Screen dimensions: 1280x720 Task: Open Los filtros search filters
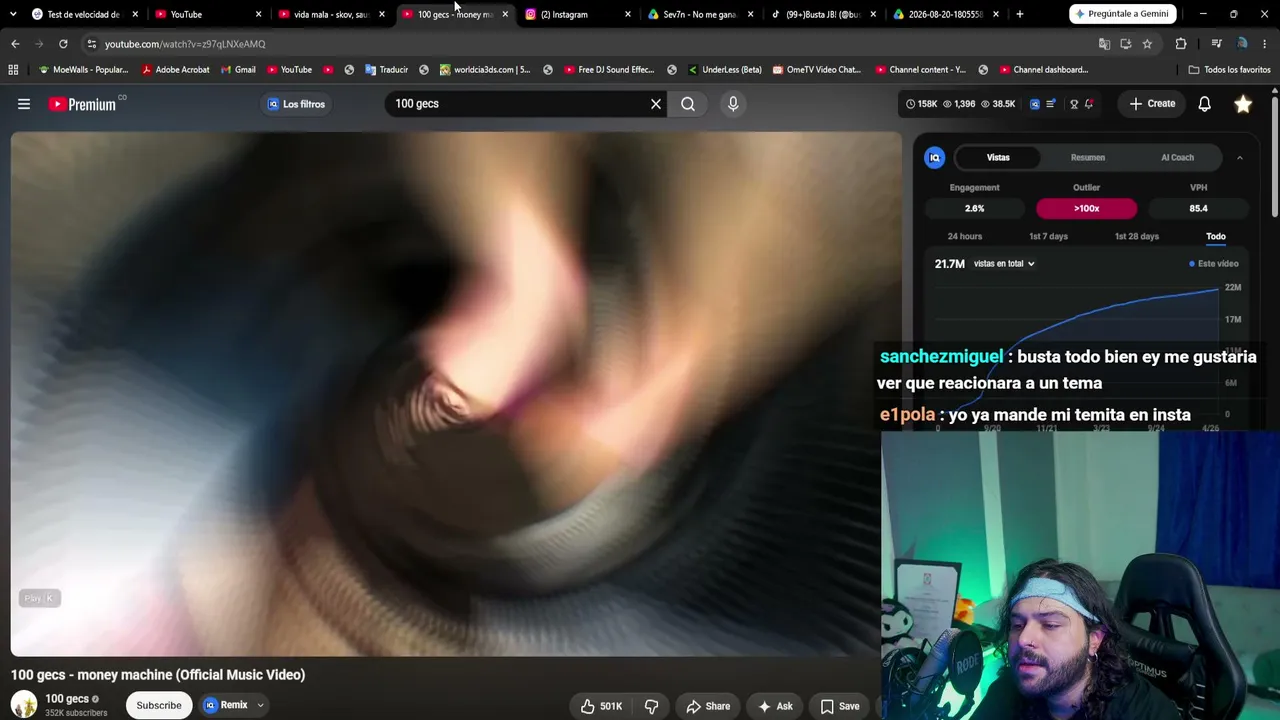click(x=296, y=104)
